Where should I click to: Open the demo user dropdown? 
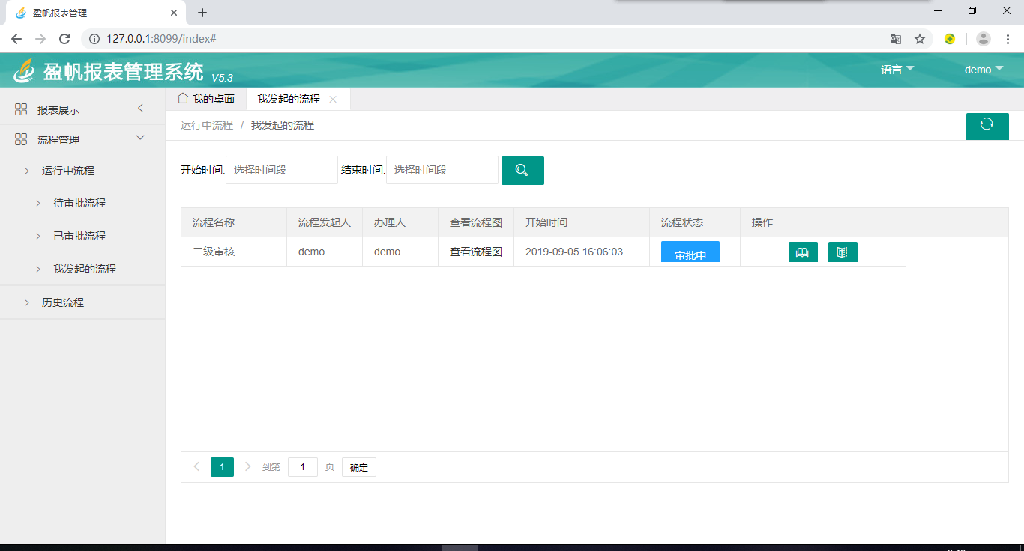pyautogui.click(x=983, y=70)
